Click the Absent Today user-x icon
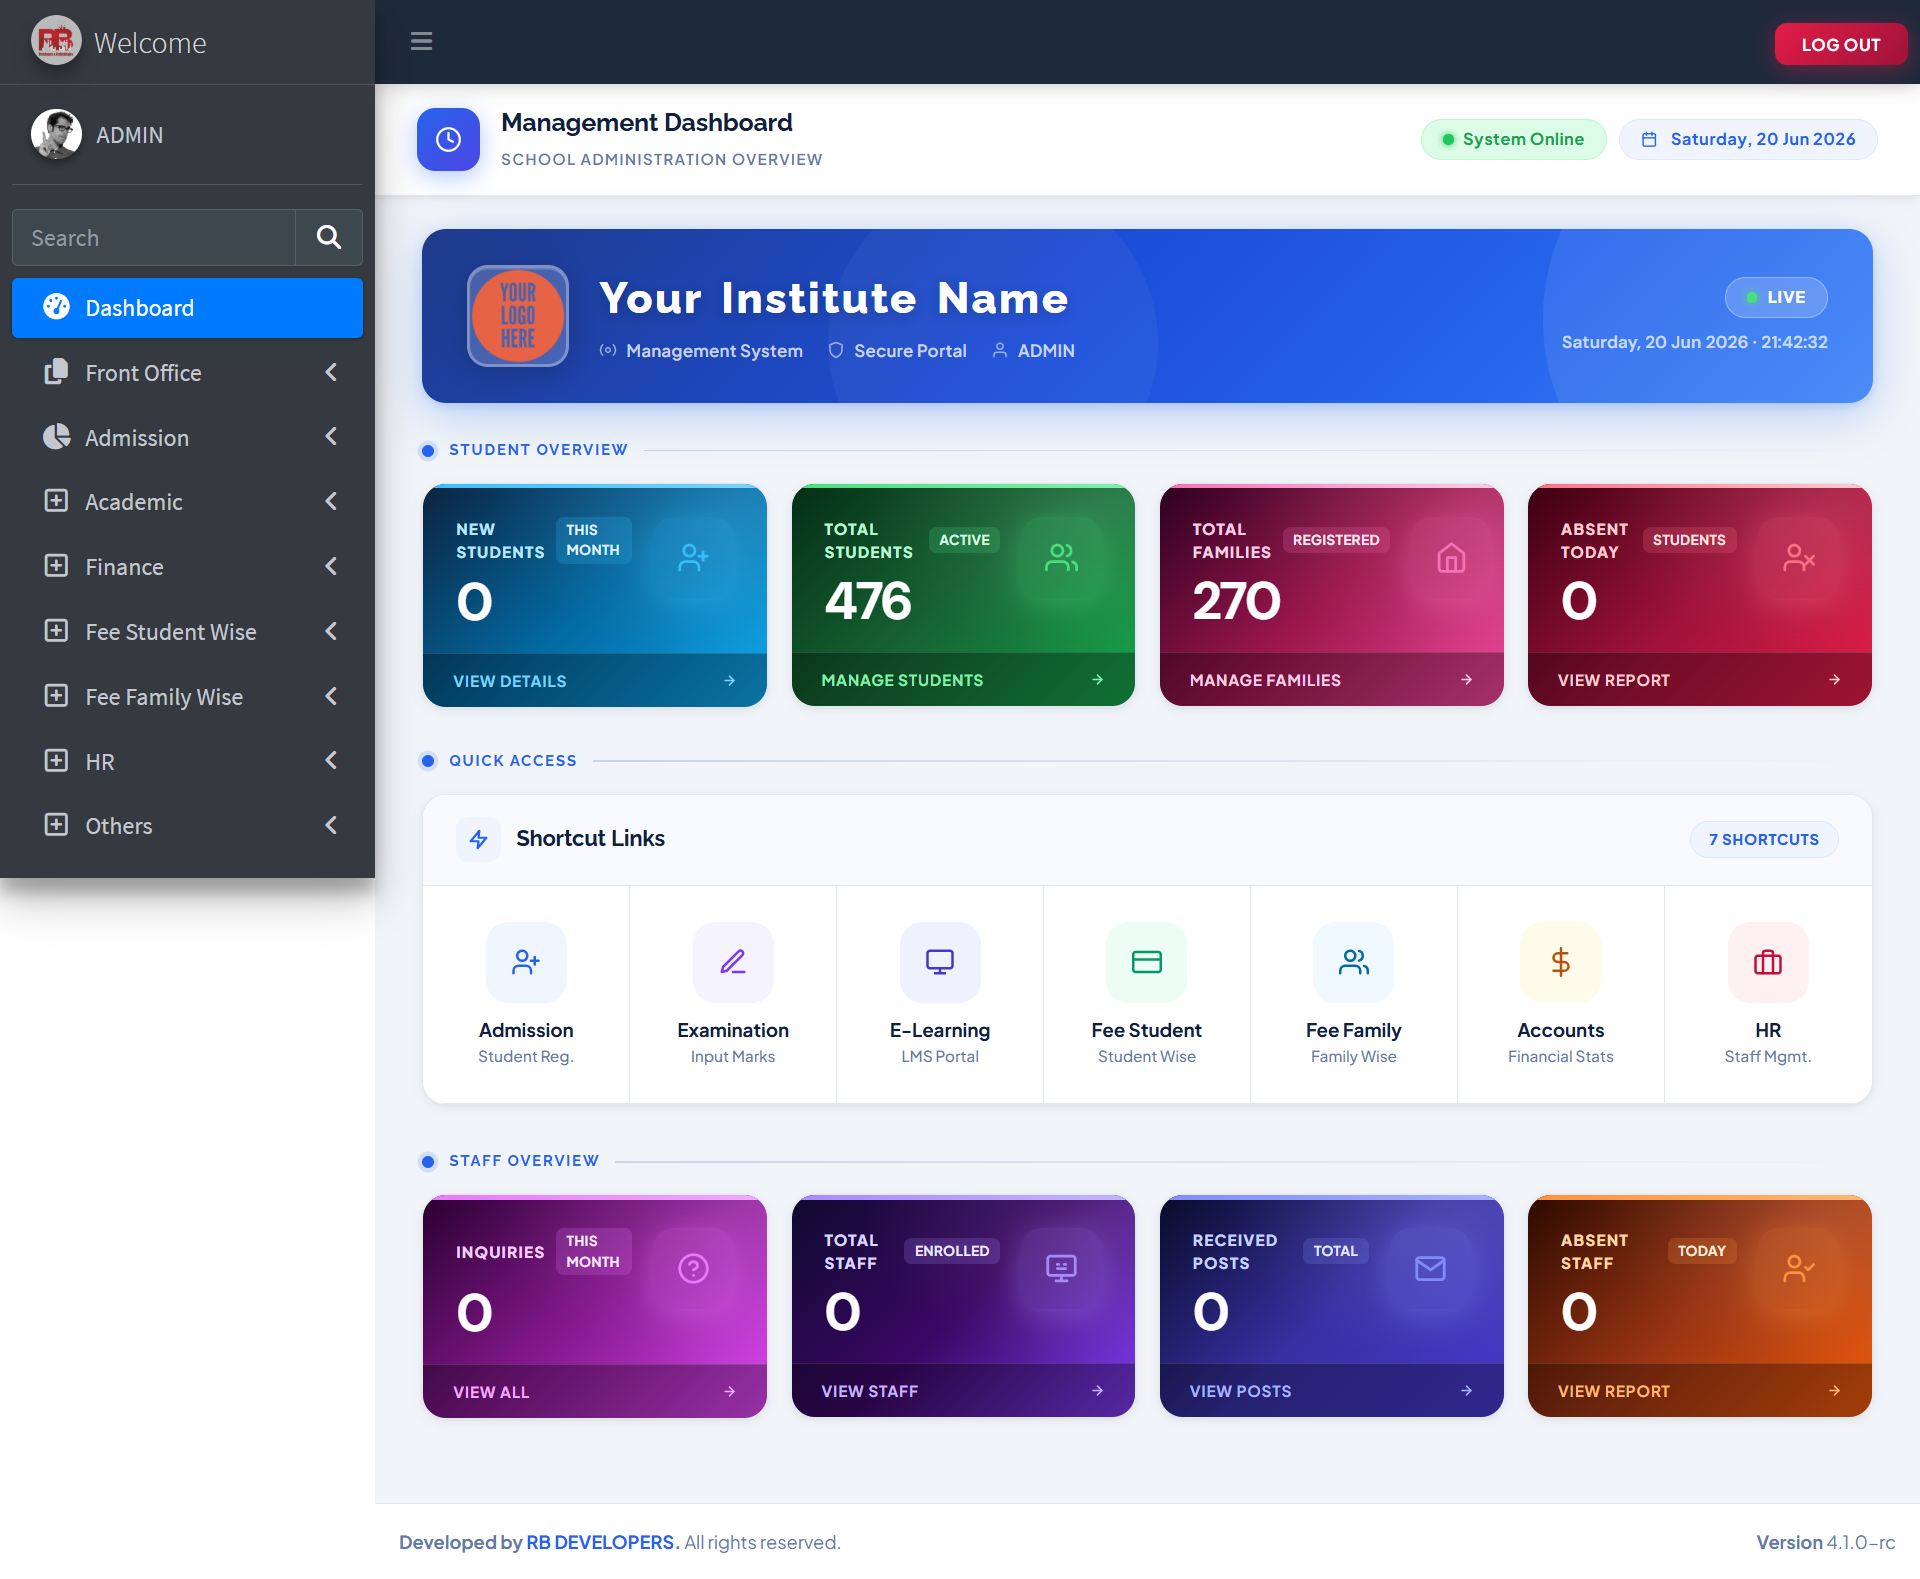The height and width of the screenshot is (1579, 1920). (x=1798, y=558)
